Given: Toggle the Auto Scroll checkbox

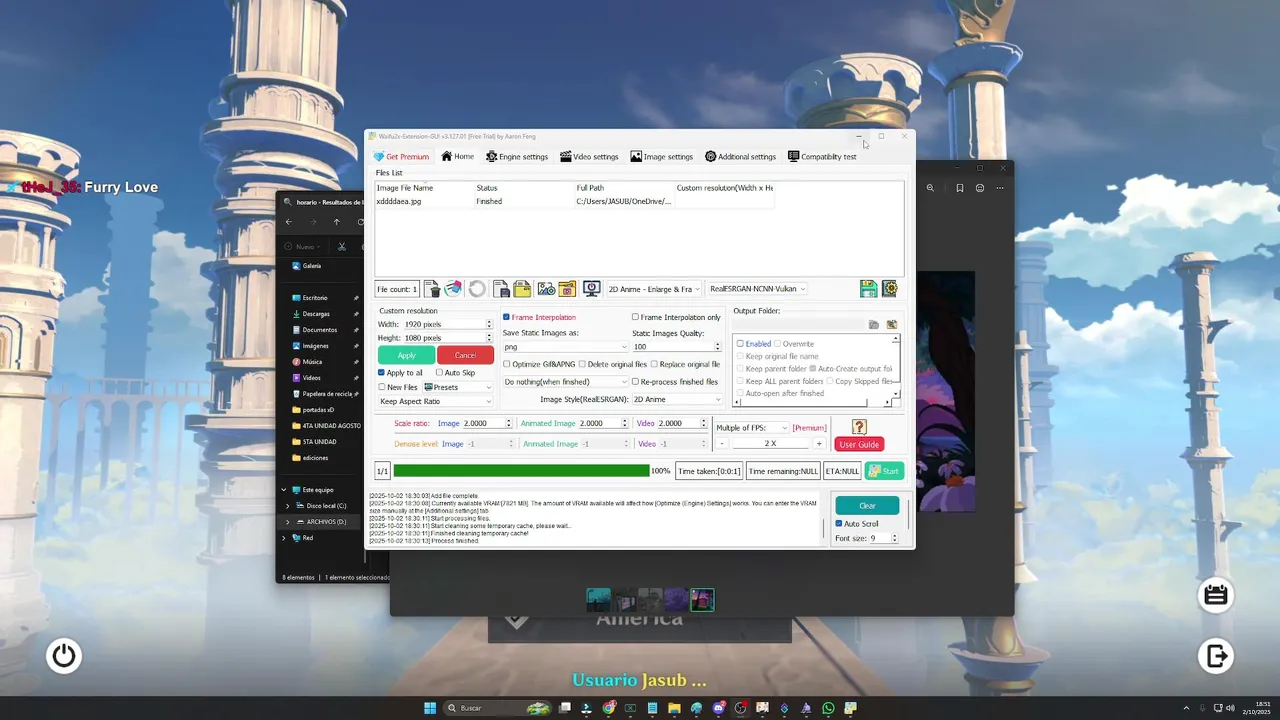Looking at the screenshot, I should coord(839,523).
